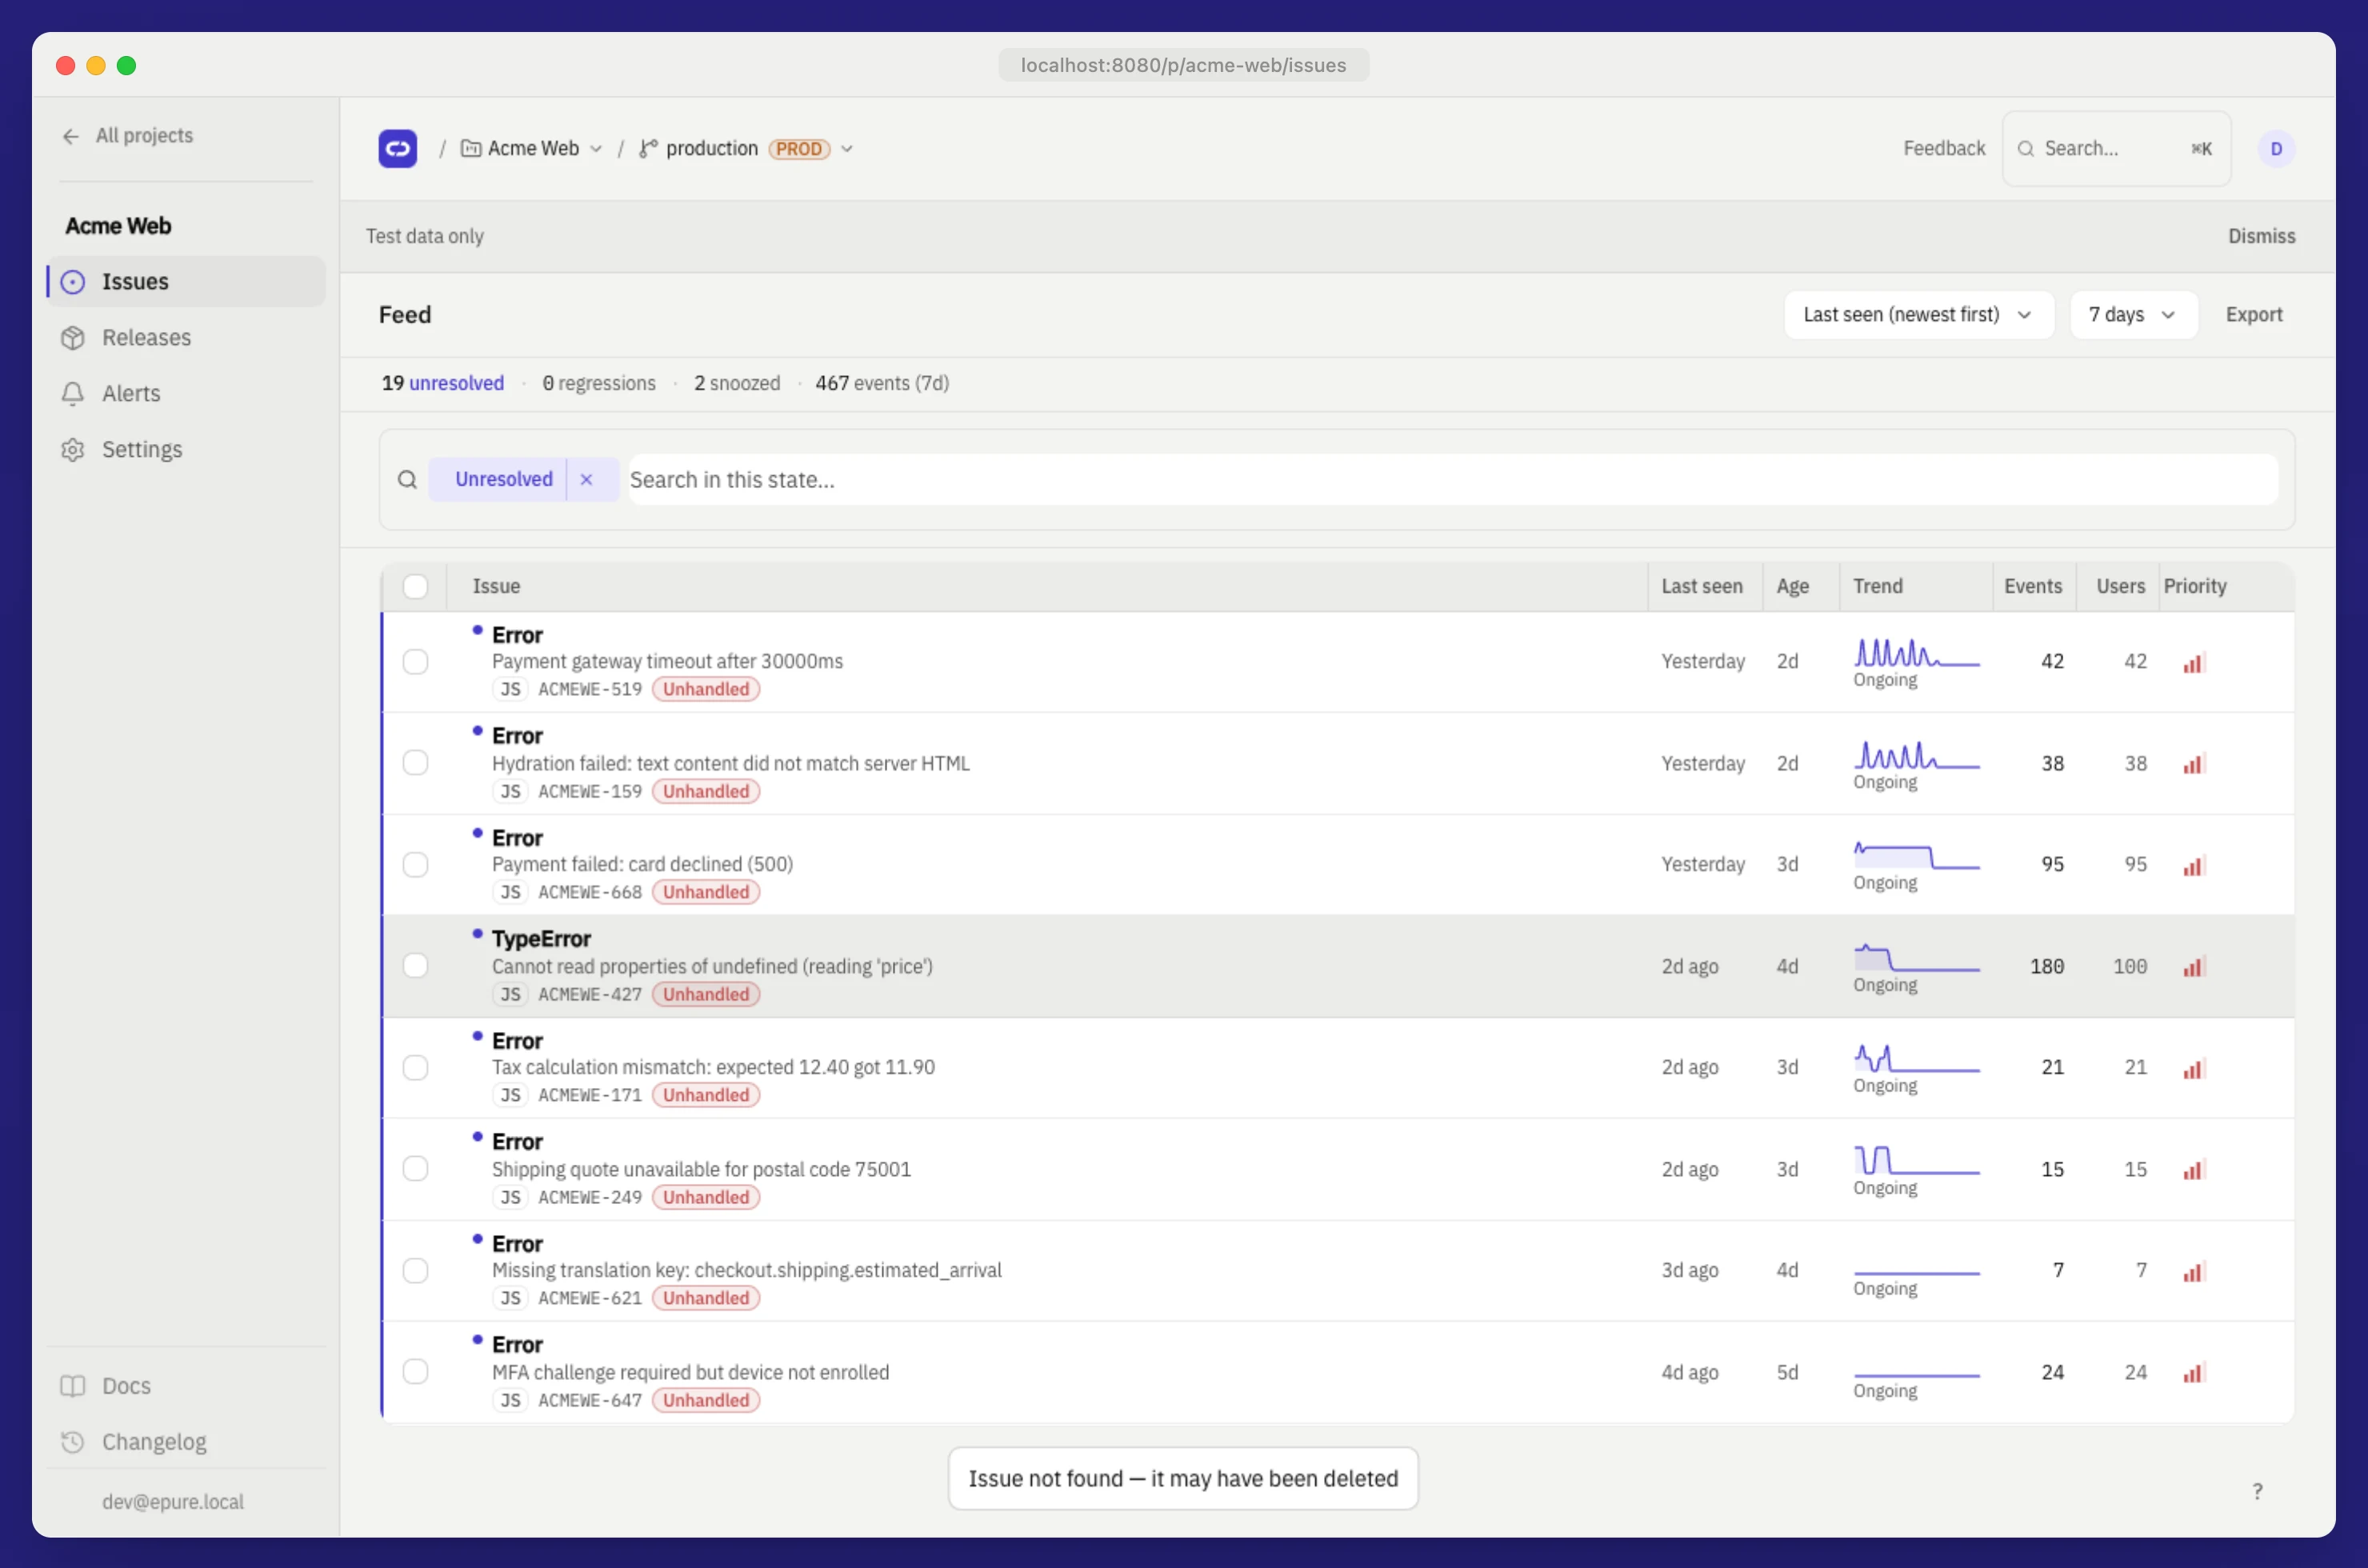
Task: Open the 7 days range dropdown
Action: coord(2133,315)
